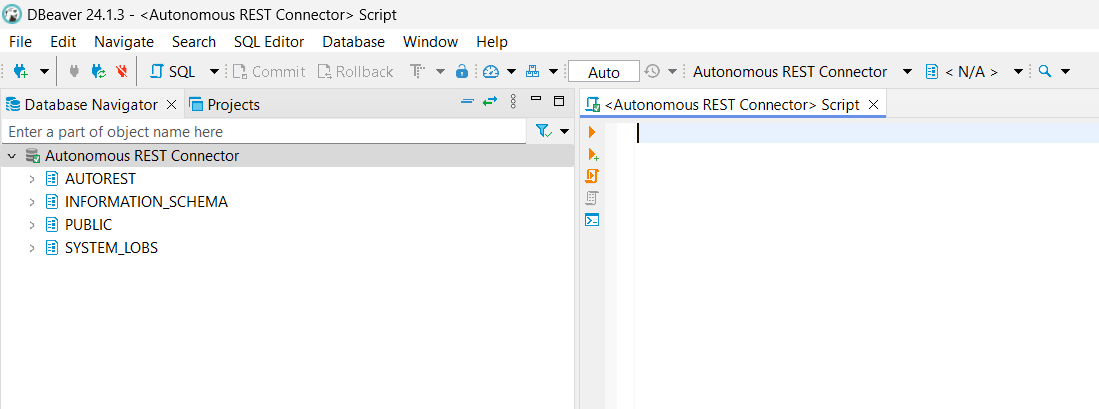
Task: Click the database dashboard gauge icon
Action: [490, 72]
